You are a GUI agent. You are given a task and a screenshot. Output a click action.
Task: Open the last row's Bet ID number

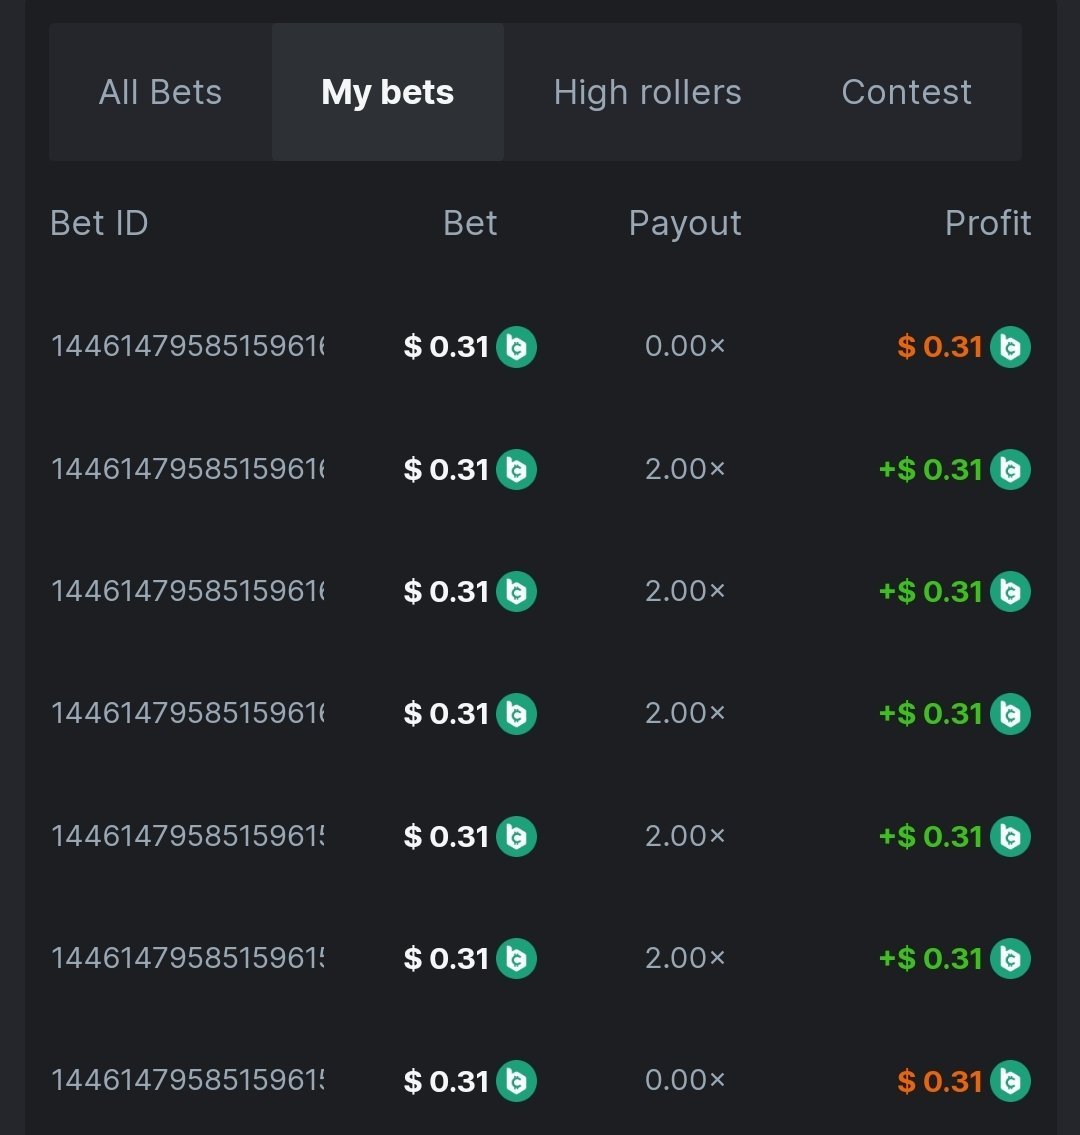187,1081
